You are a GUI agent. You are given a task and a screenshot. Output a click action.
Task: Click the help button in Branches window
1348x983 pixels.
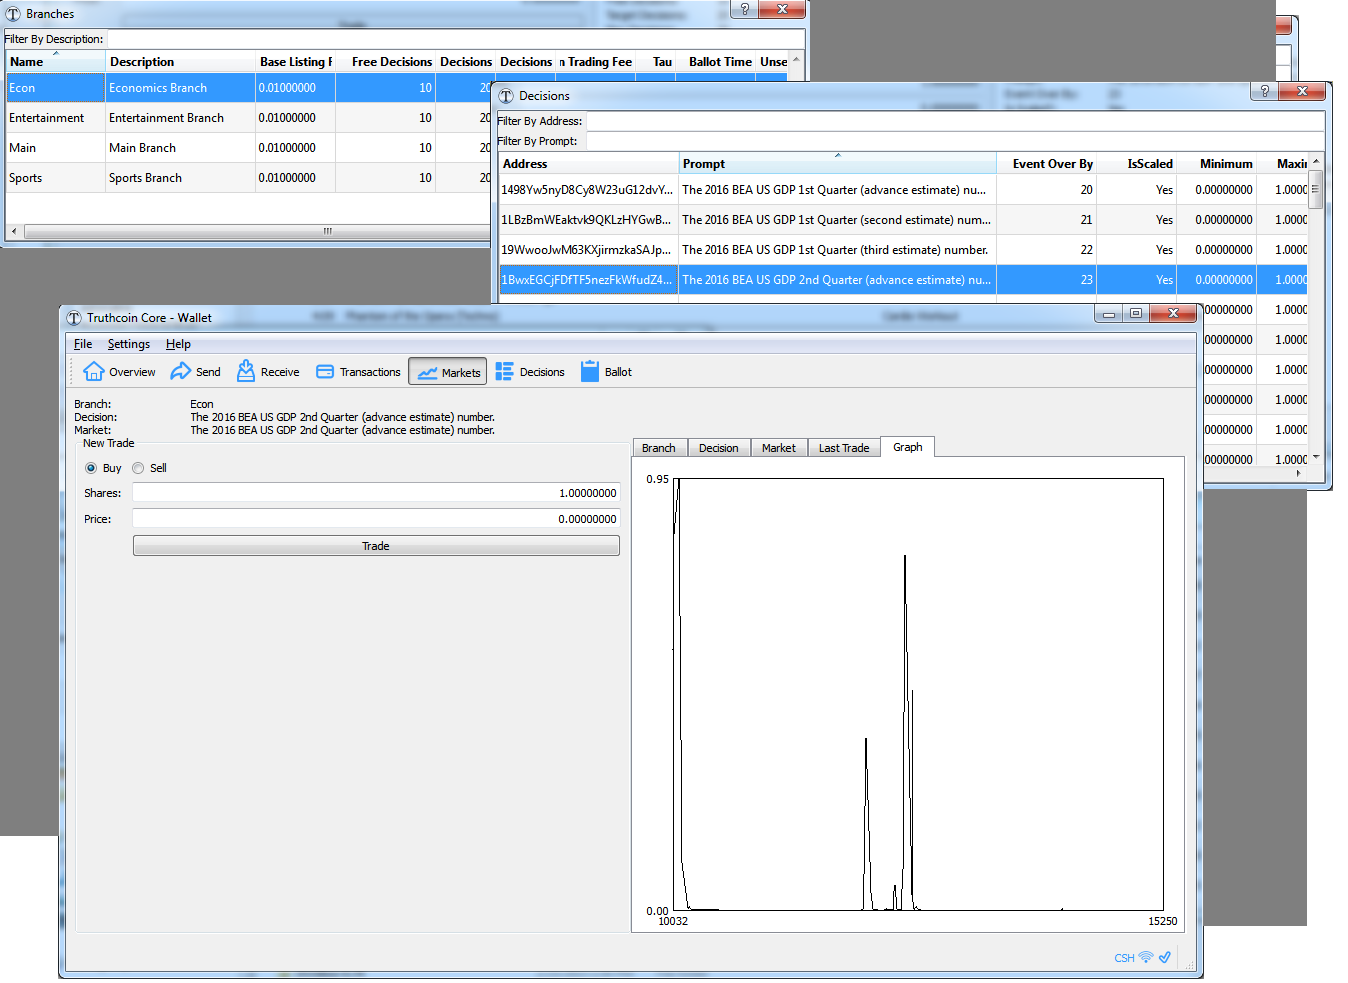[x=744, y=9]
